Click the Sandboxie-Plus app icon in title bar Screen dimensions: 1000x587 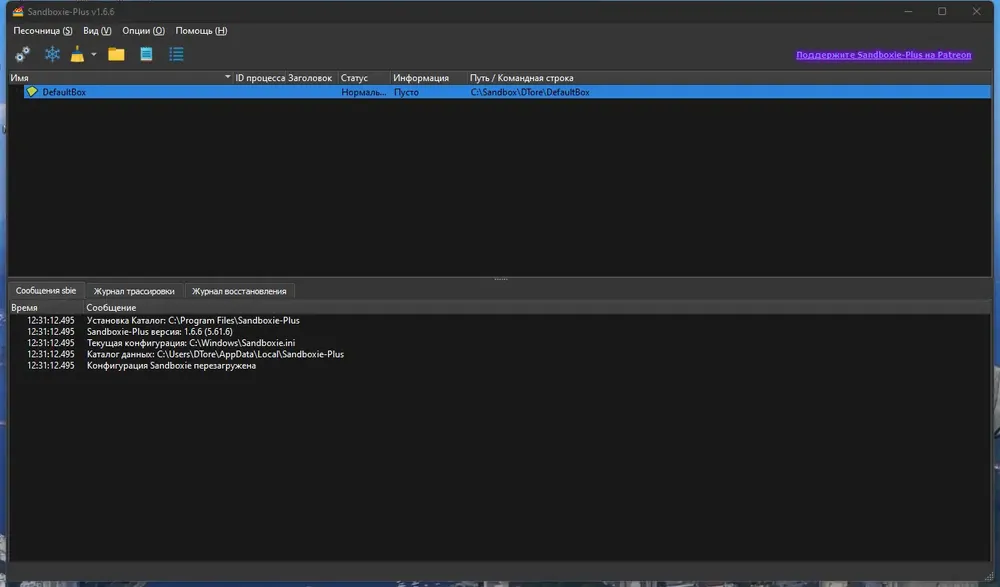[x=18, y=11]
